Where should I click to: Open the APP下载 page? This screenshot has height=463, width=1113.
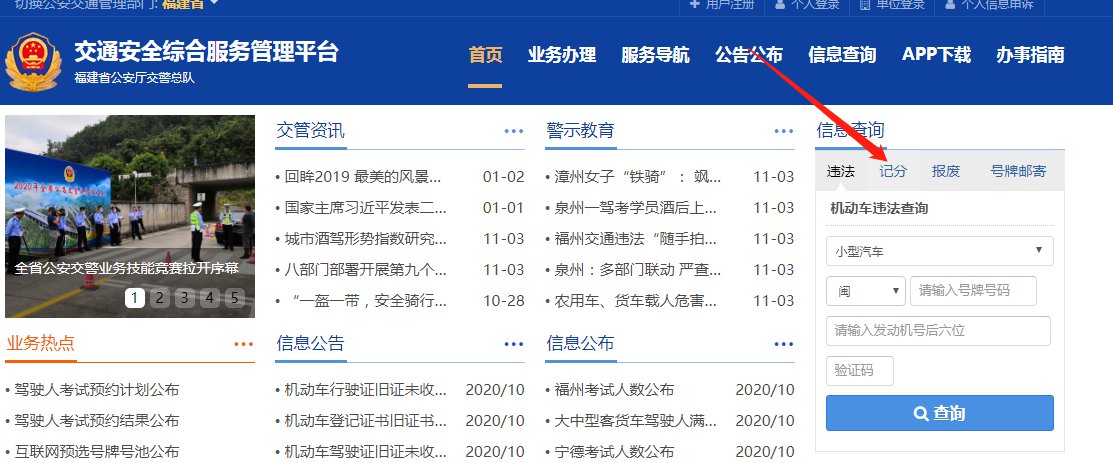pyautogui.click(x=936, y=55)
